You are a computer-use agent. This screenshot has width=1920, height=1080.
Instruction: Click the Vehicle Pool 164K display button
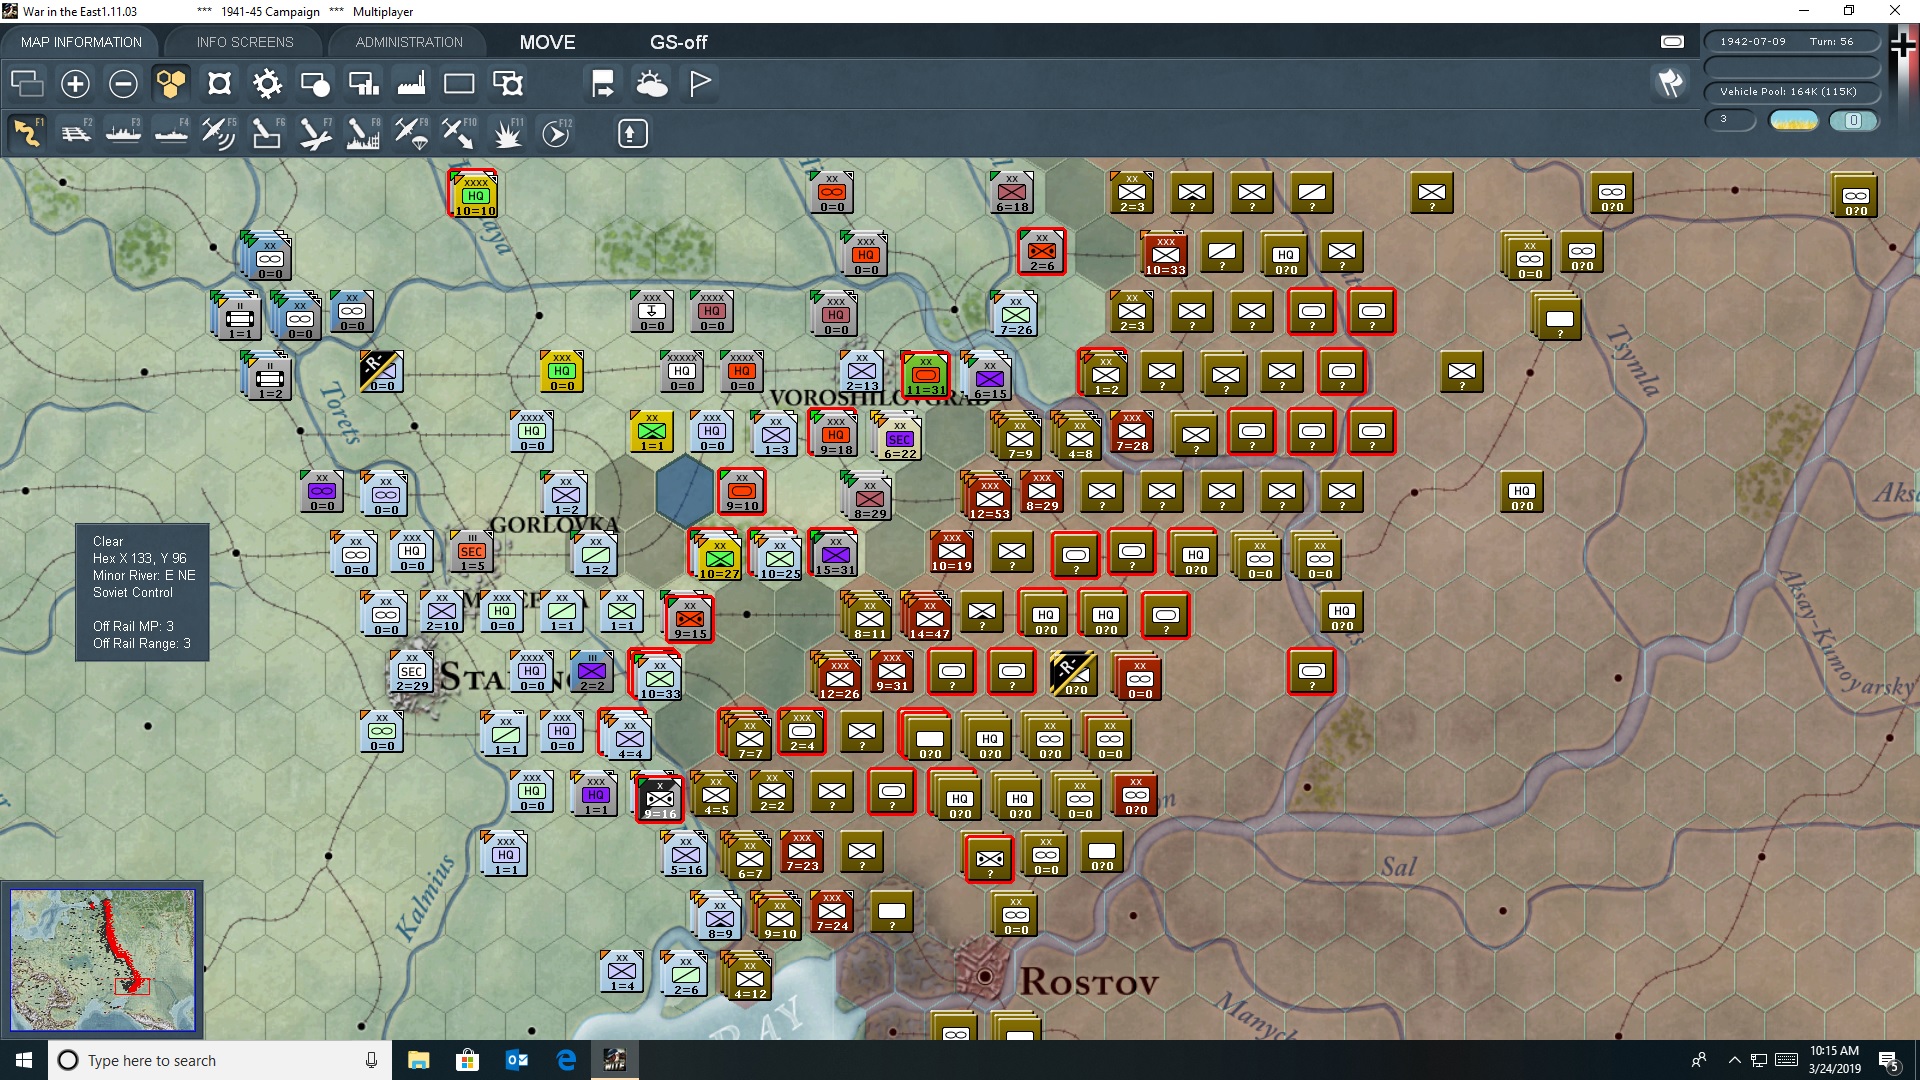[1792, 91]
